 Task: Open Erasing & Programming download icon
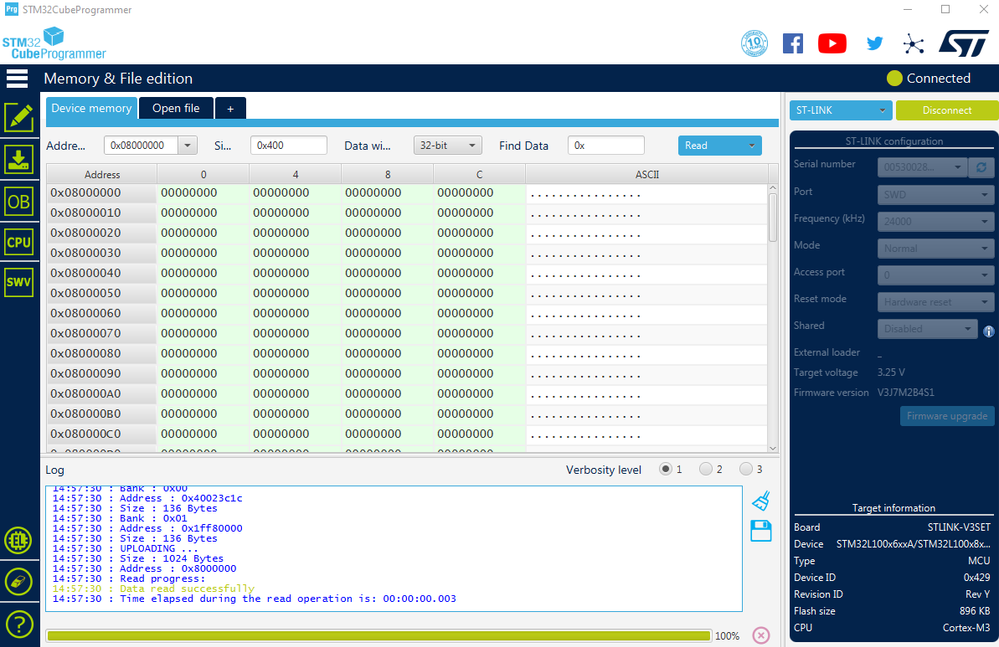click(x=19, y=159)
